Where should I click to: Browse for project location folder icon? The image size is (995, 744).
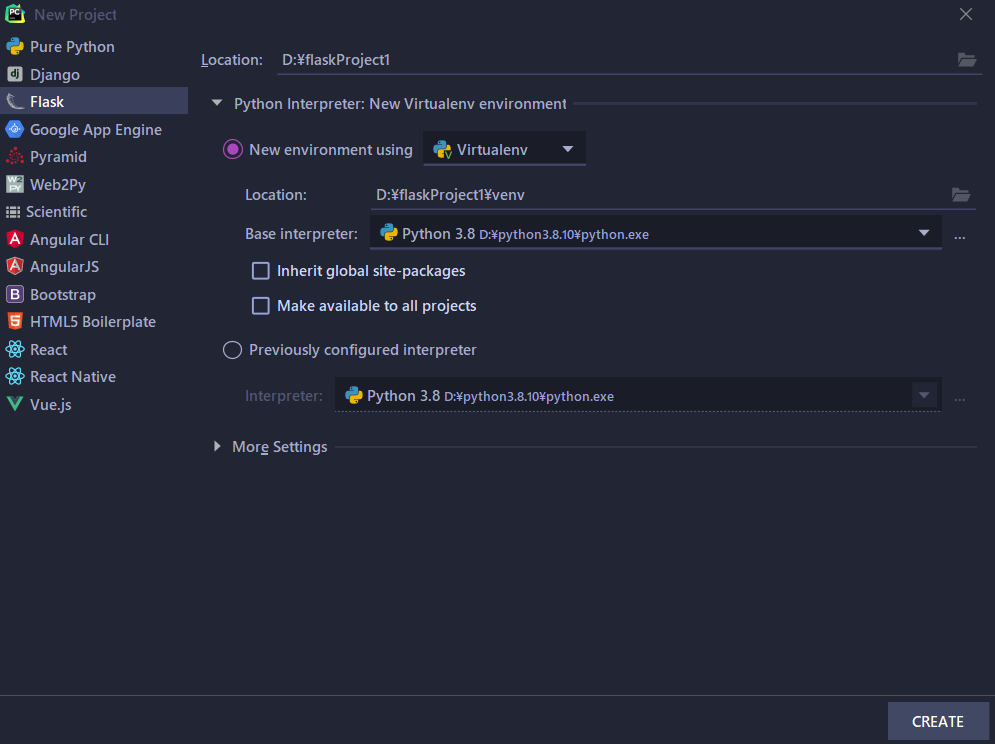(966, 60)
